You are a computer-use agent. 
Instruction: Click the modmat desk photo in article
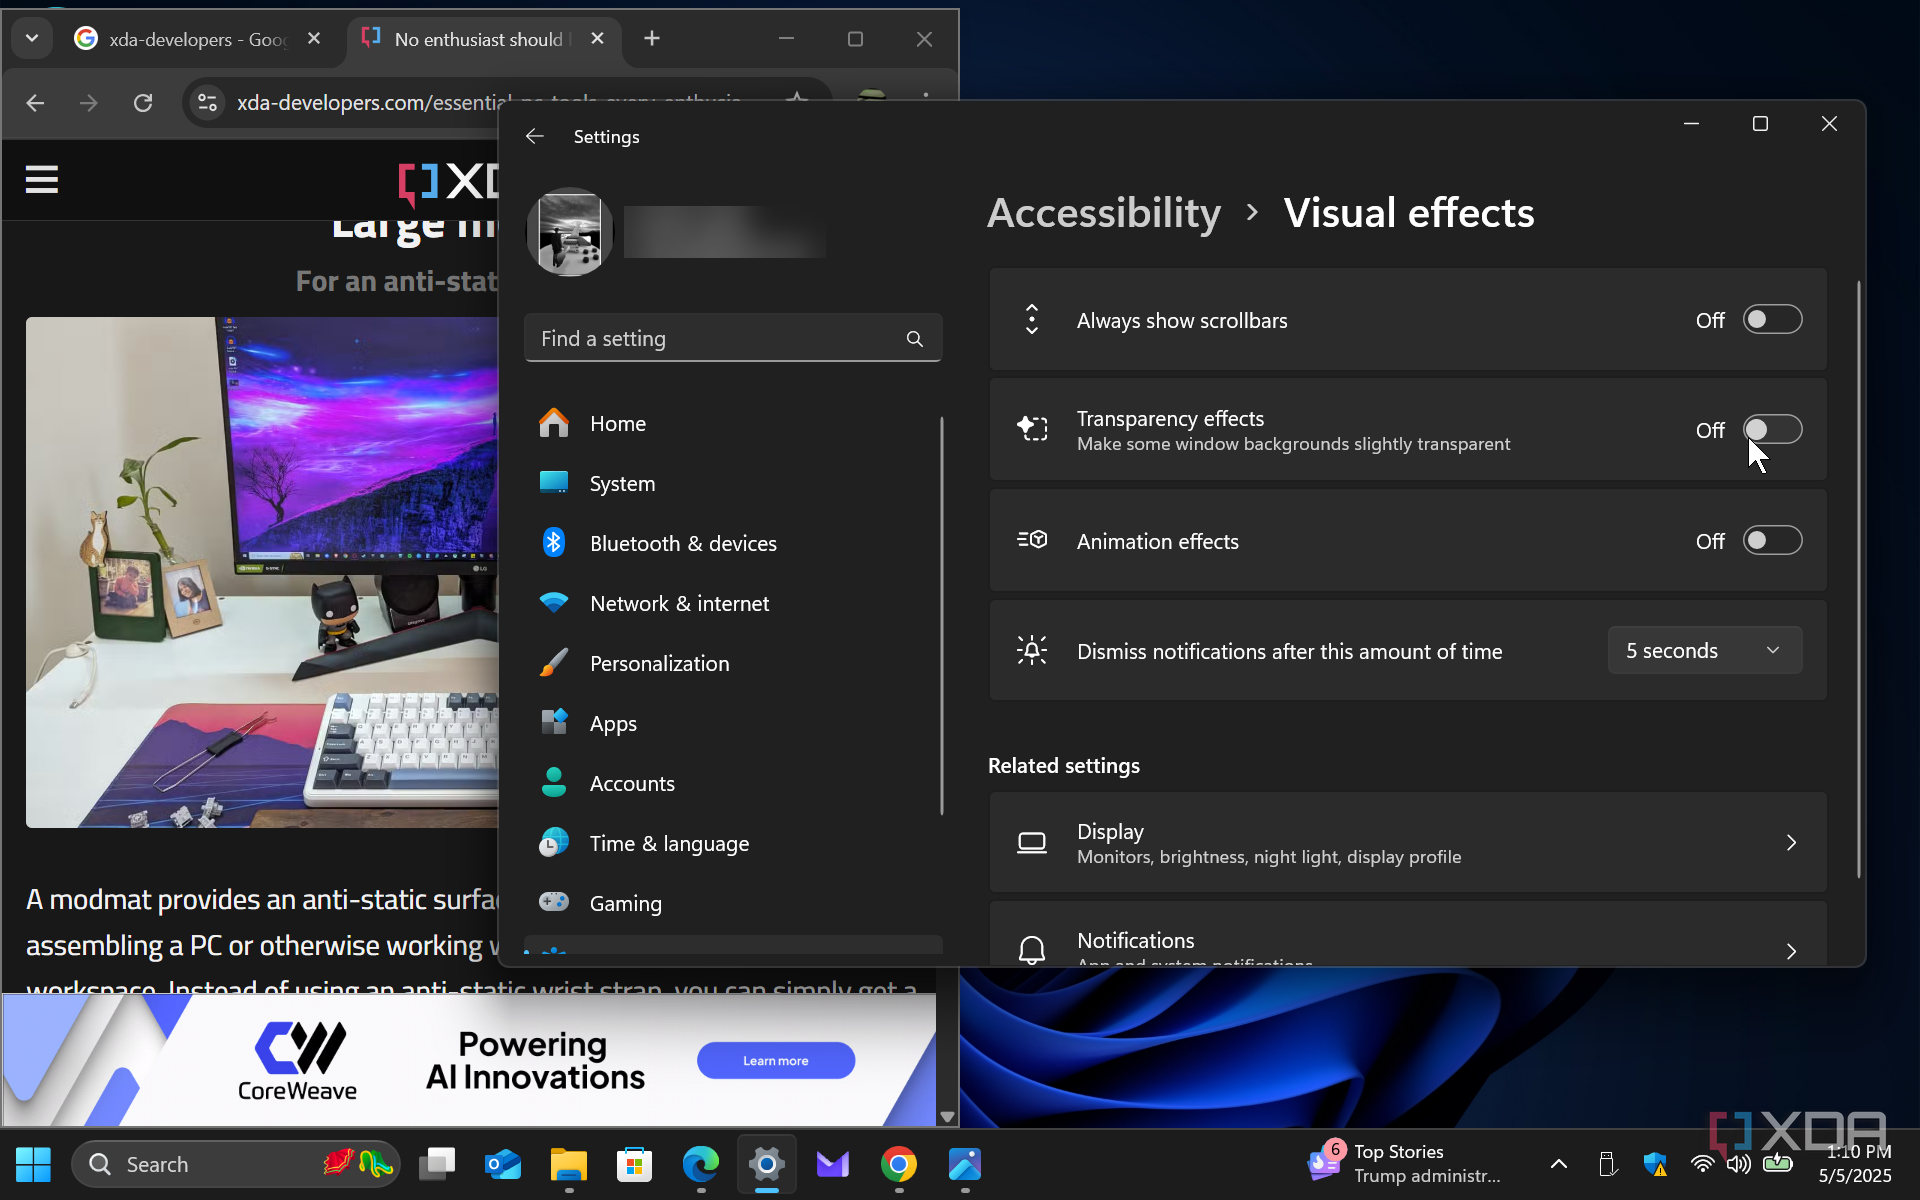point(262,573)
